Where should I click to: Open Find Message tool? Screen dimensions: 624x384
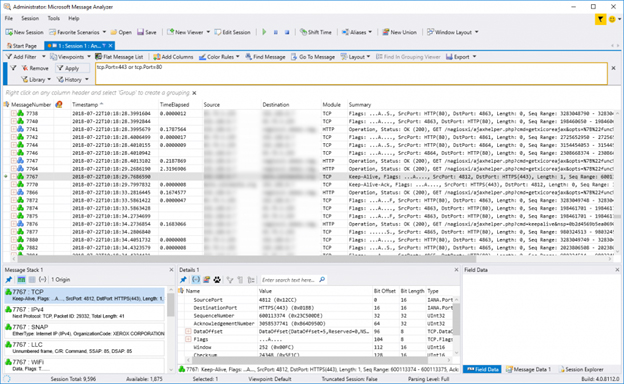[265, 57]
